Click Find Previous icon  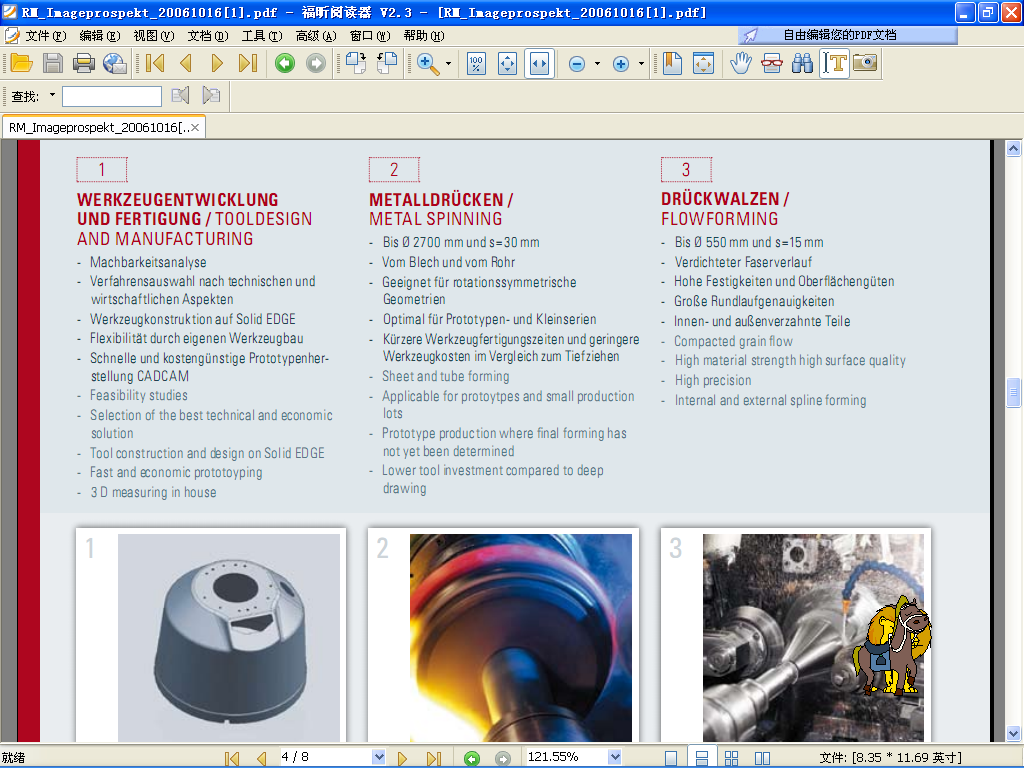(x=180, y=95)
